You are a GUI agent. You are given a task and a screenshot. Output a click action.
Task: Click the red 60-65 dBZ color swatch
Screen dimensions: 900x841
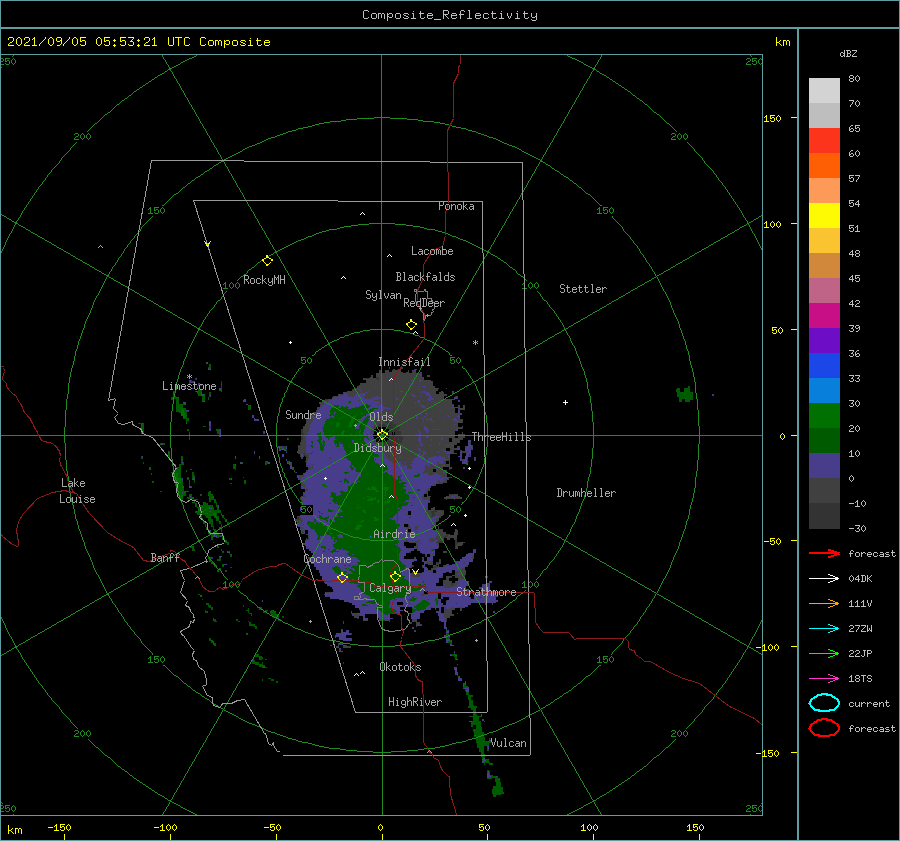pyautogui.click(x=824, y=141)
